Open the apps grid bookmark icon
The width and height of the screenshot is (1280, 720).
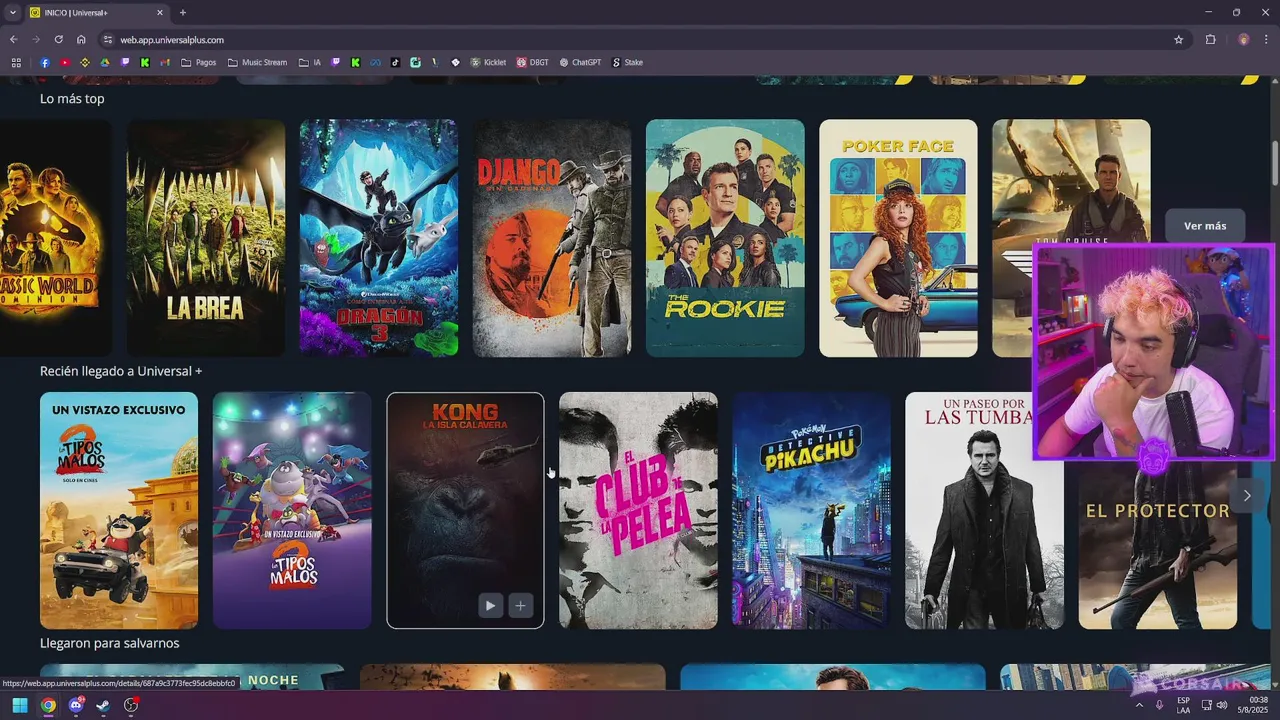(16, 62)
